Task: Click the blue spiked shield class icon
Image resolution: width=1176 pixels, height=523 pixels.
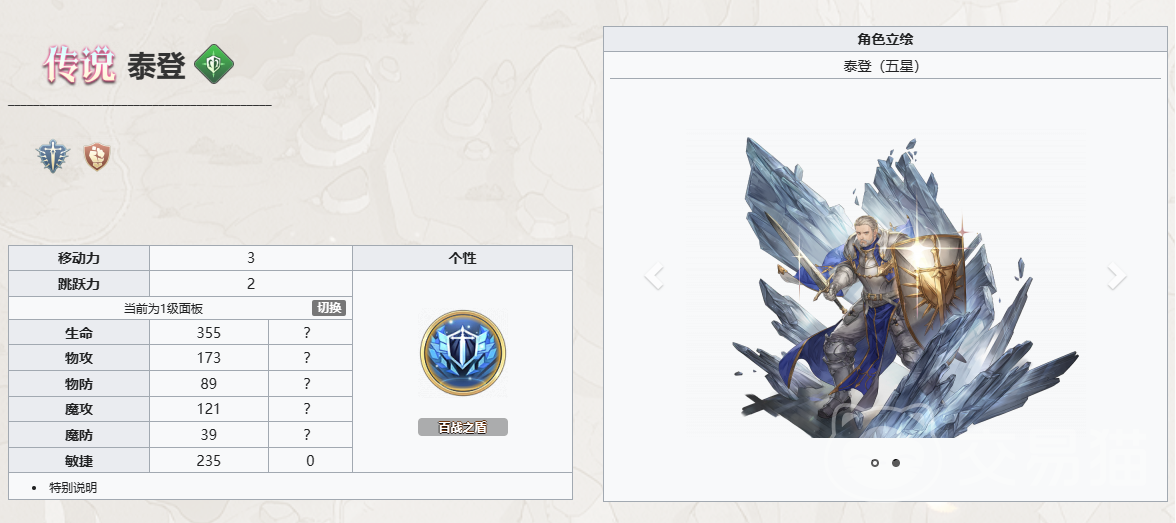Action: (53, 158)
